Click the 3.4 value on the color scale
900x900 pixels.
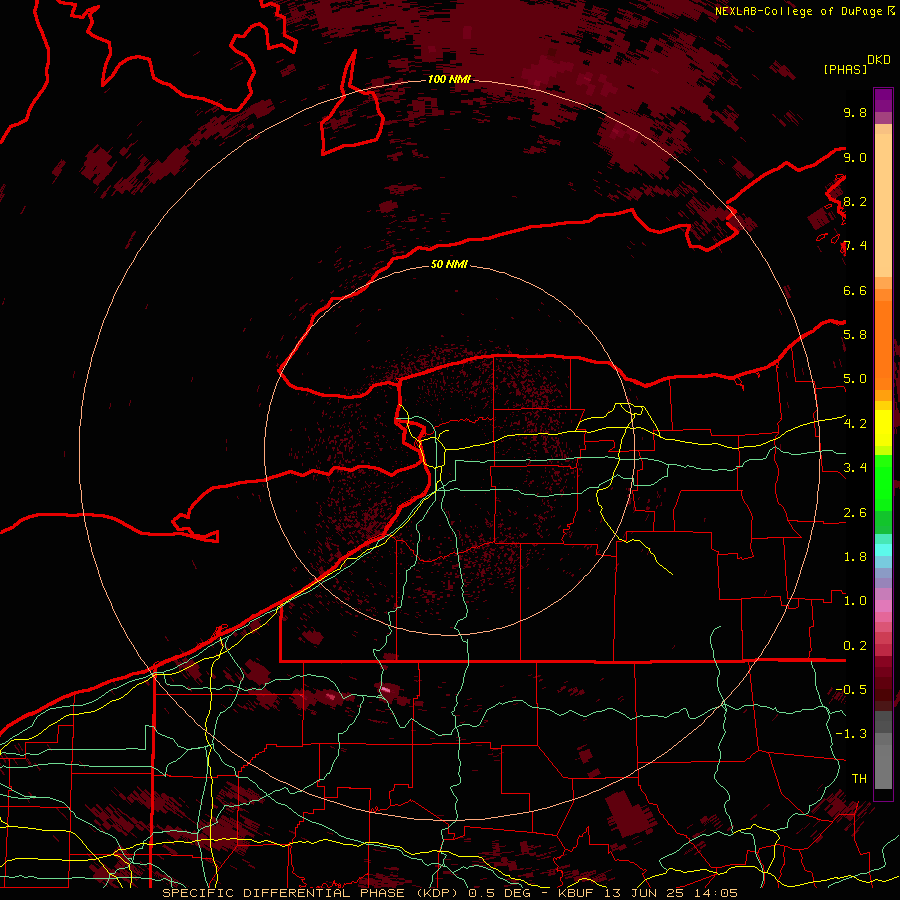point(855,468)
